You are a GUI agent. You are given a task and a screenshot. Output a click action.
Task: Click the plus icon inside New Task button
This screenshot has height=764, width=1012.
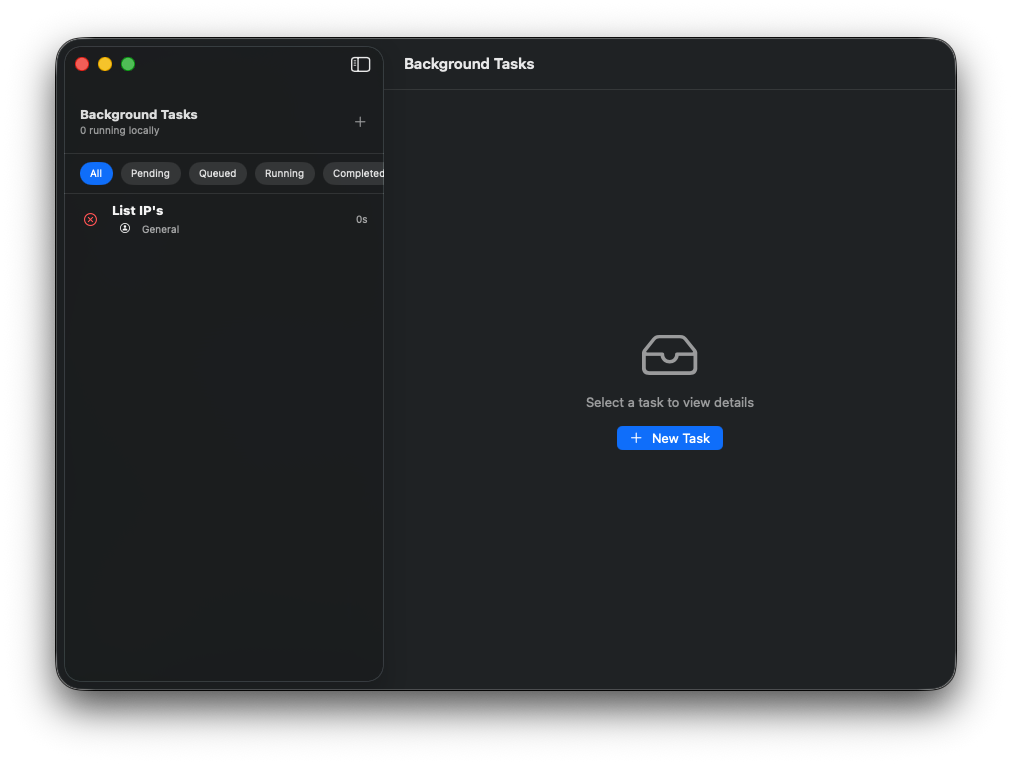(x=636, y=438)
